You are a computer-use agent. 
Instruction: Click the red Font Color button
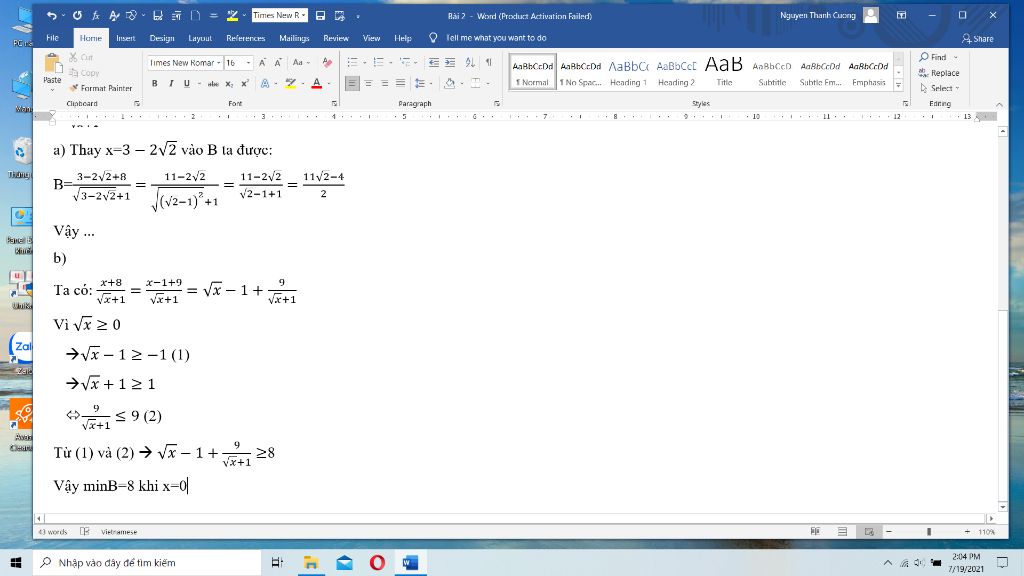pyautogui.click(x=317, y=84)
